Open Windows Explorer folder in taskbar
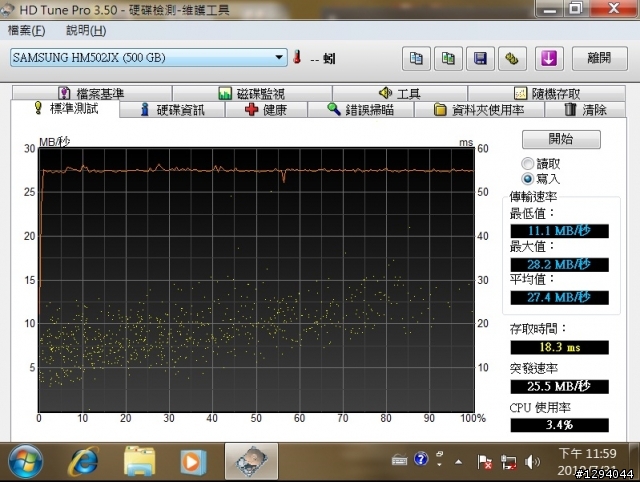This screenshot has width=640, height=482. tap(139, 462)
